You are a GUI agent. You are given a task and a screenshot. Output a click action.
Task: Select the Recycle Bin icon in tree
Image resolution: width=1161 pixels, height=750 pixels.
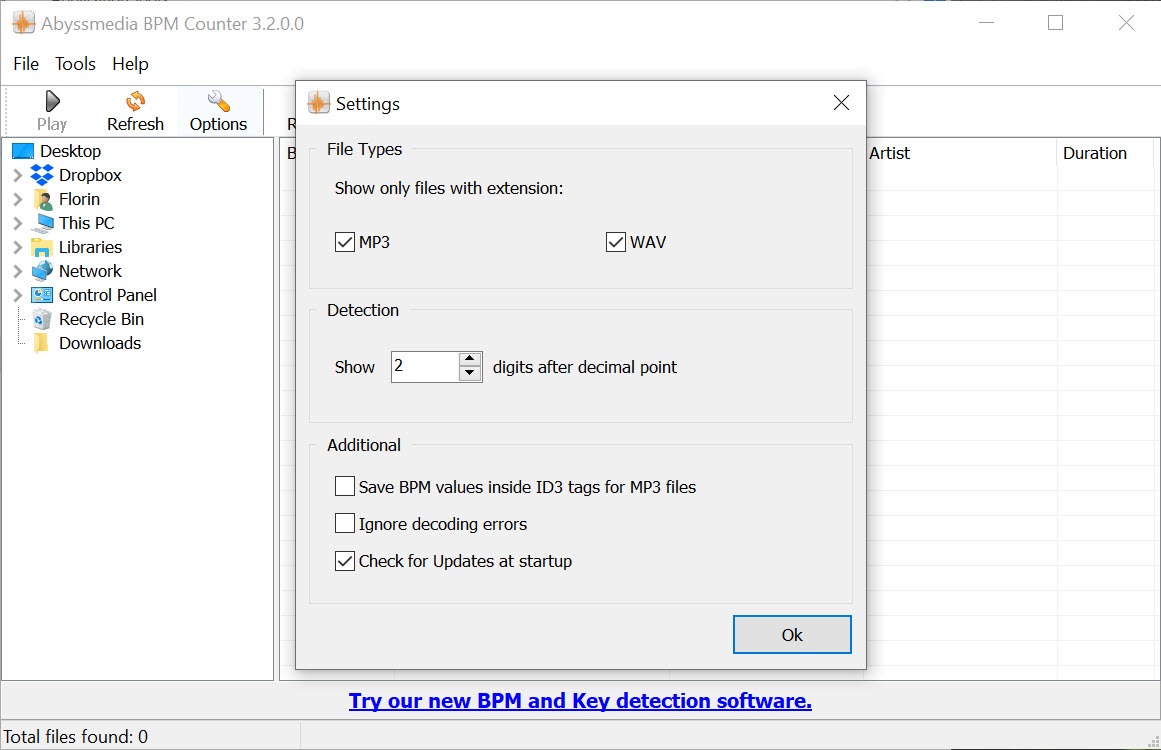tap(42, 319)
